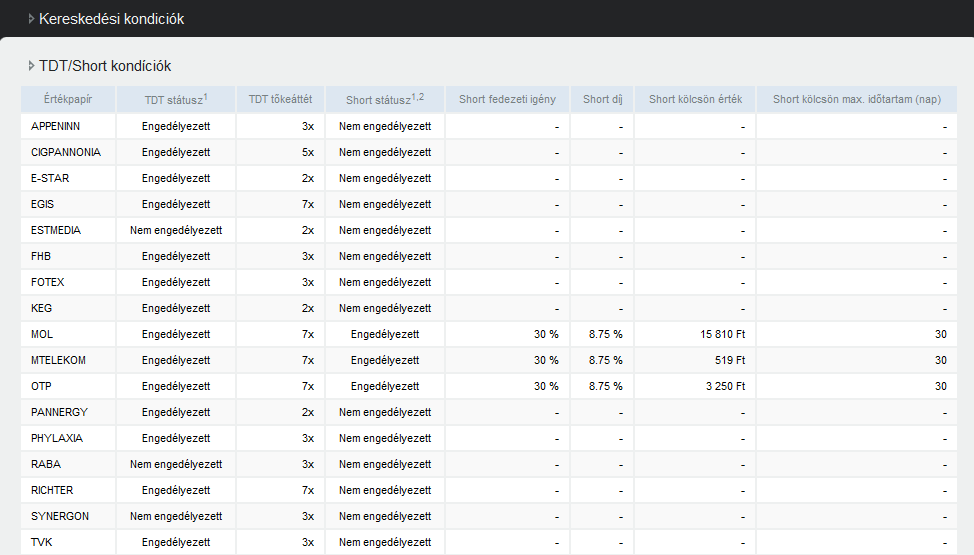The image size is (974, 555).
Task: Click RABA's Nem engedélyezett TDT status
Action: pyautogui.click(x=176, y=465)
